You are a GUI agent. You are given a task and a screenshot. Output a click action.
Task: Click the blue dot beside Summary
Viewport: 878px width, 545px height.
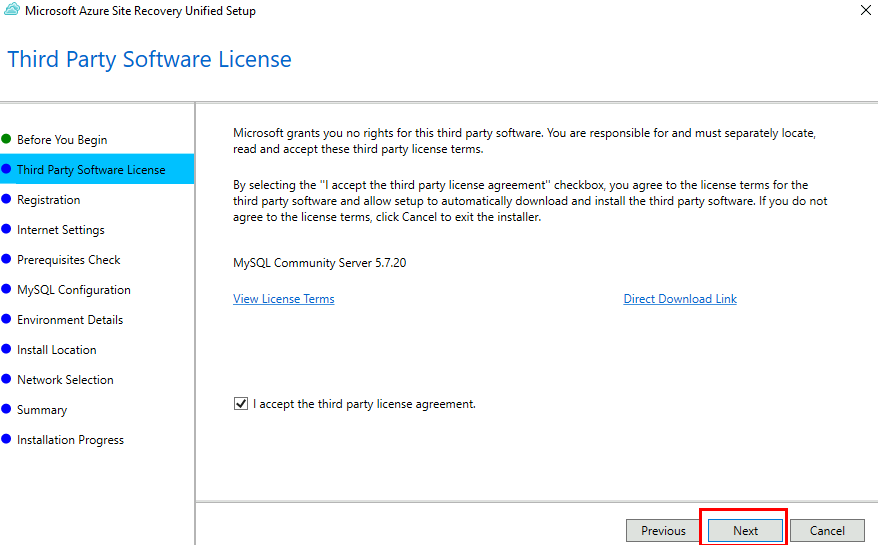click(x=6, y=408)
